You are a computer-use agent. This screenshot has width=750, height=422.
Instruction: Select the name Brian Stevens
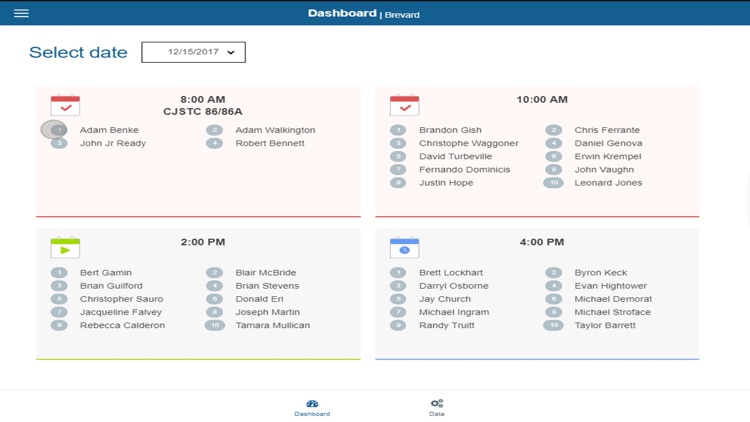pyautogui.click(x=267, y=286)
